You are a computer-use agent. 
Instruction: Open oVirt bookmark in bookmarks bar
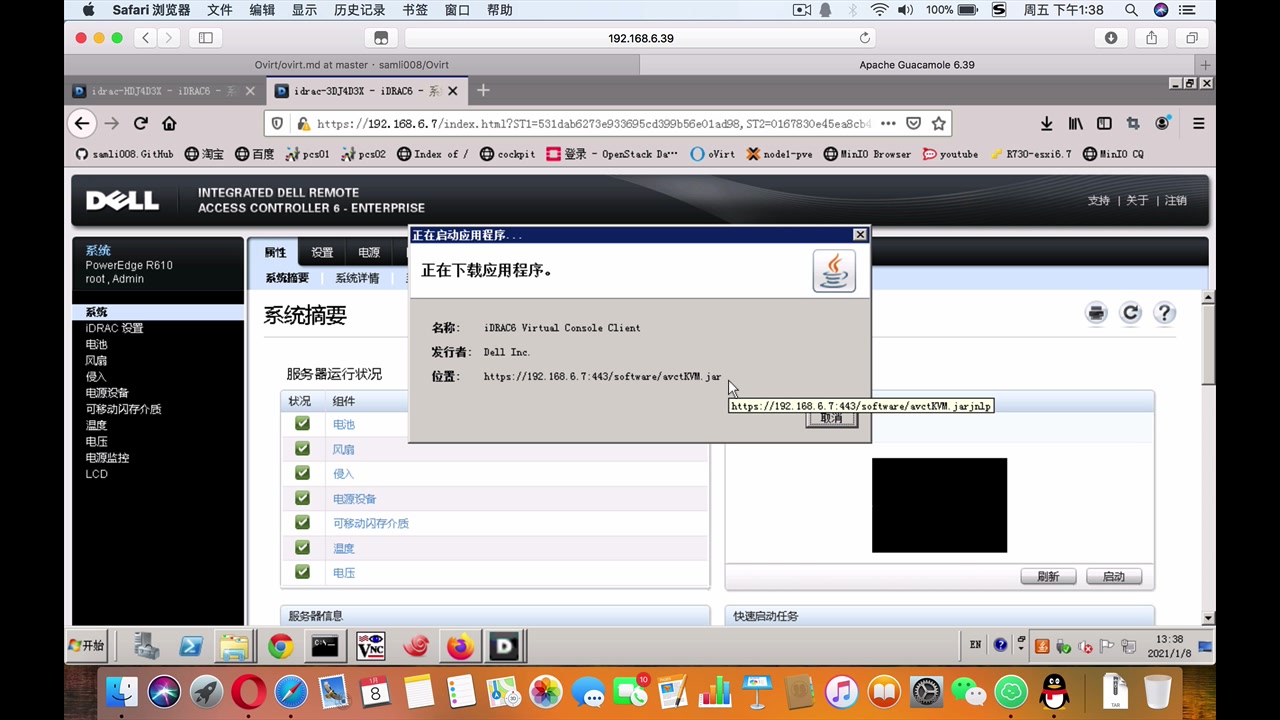tap(712, 154)
